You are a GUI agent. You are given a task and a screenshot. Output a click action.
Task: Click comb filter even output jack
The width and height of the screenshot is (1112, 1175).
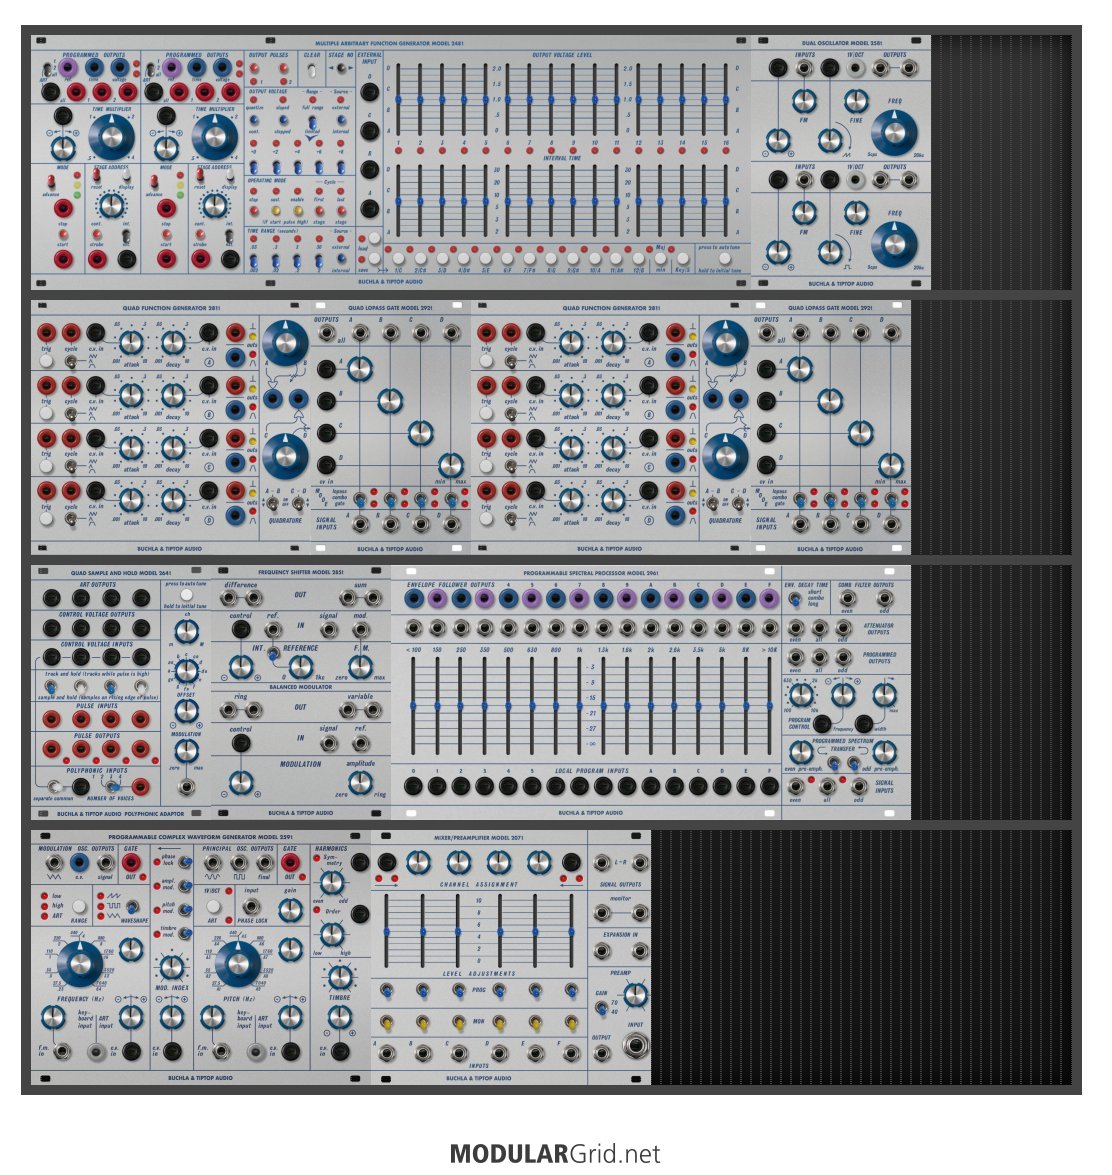point(847,598)
